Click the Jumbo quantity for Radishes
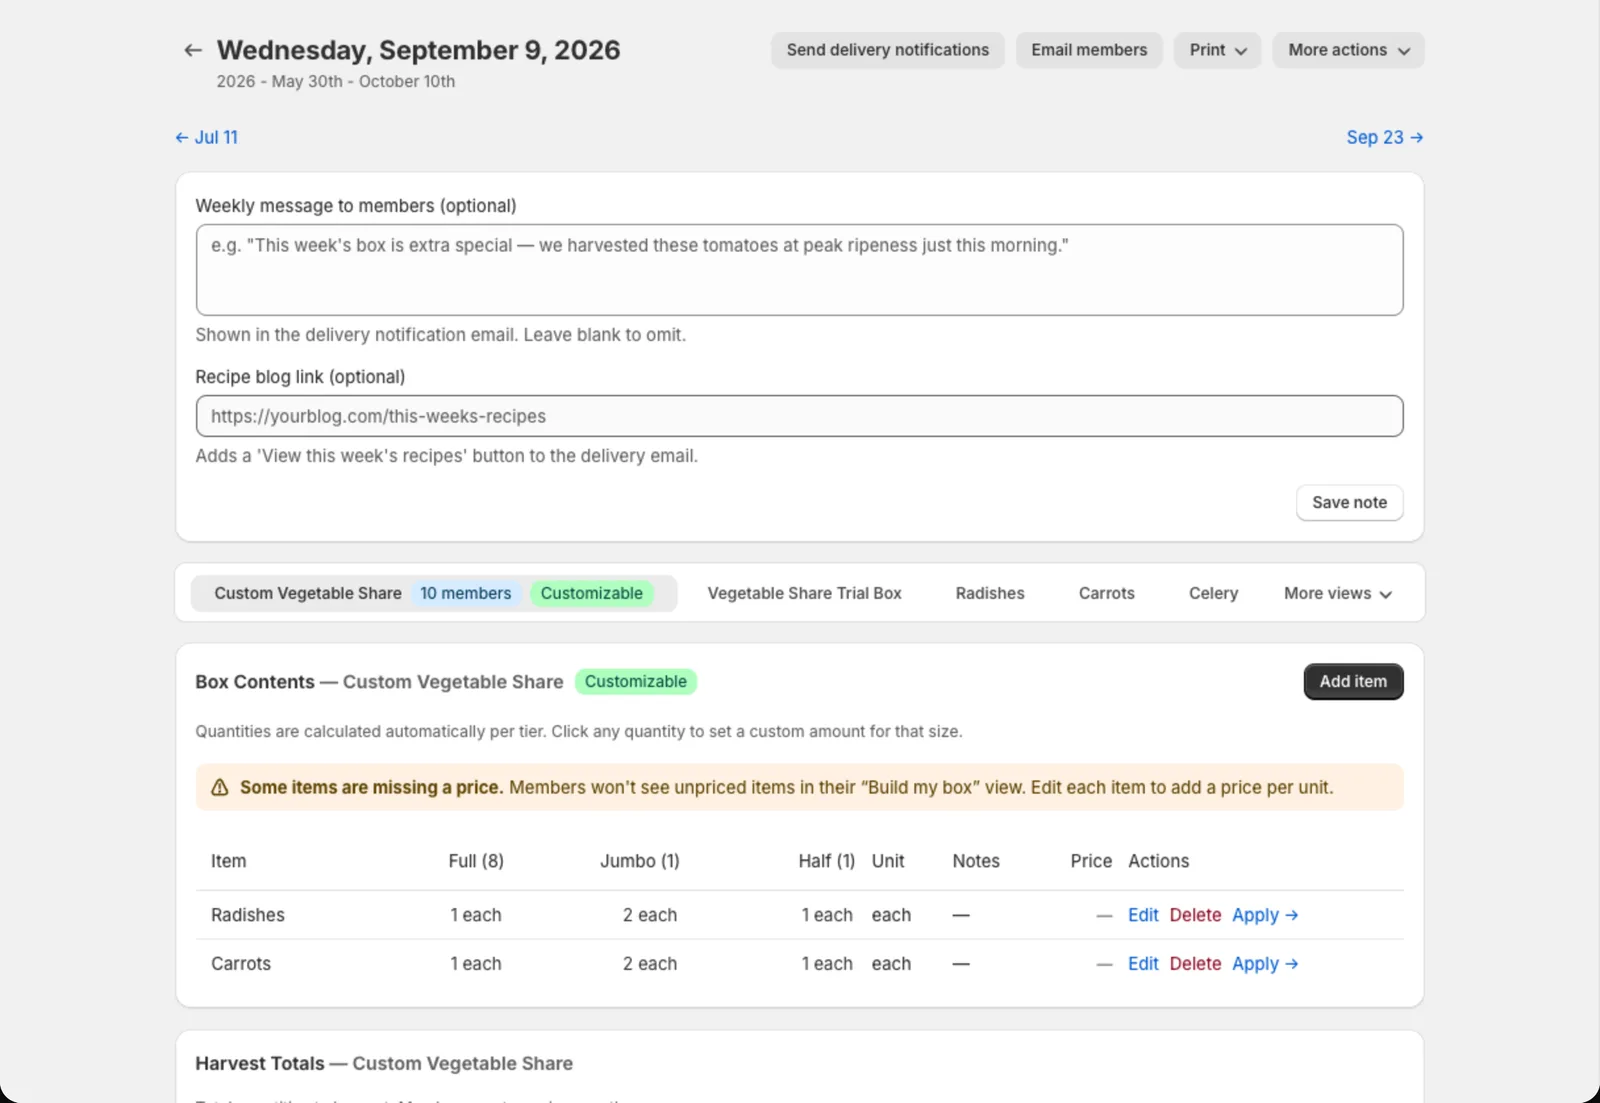 (650, 915)
